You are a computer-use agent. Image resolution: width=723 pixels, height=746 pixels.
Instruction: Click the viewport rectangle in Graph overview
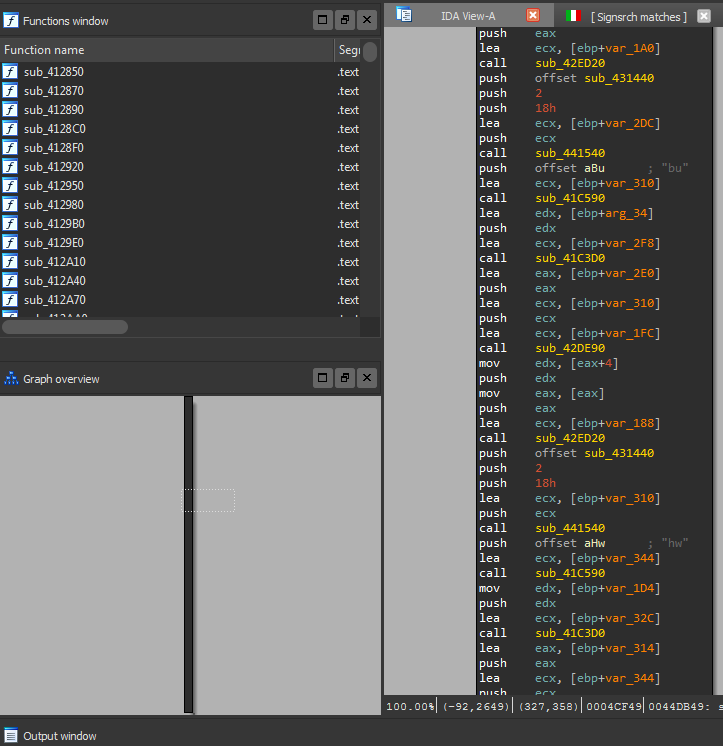point(208,500)
